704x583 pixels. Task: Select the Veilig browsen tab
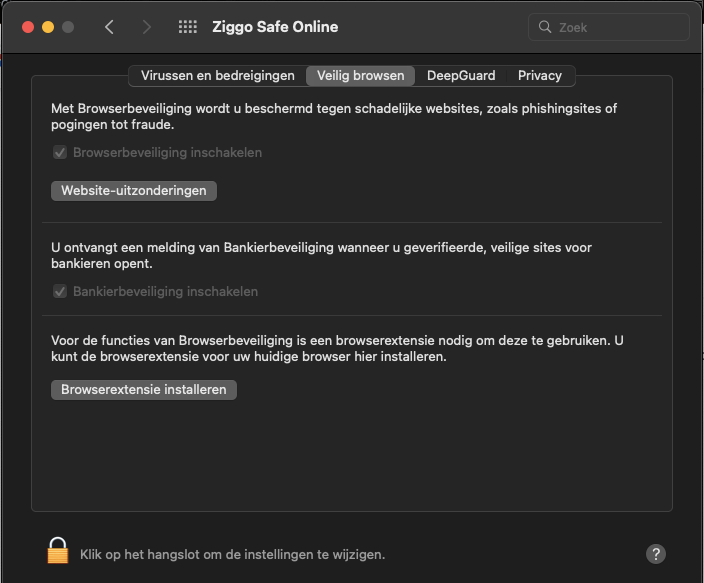coord(361,75)
